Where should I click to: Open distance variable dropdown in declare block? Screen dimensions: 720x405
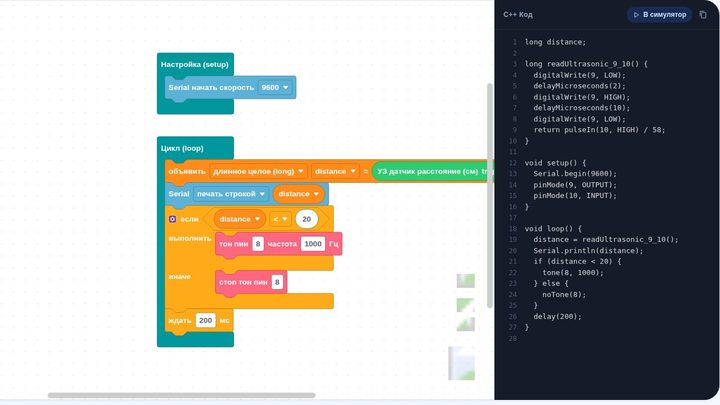335,171
